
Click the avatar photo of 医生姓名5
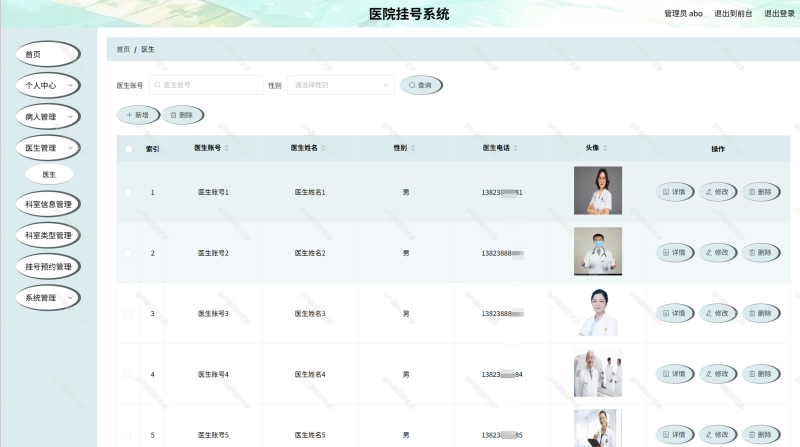[597, 429]
